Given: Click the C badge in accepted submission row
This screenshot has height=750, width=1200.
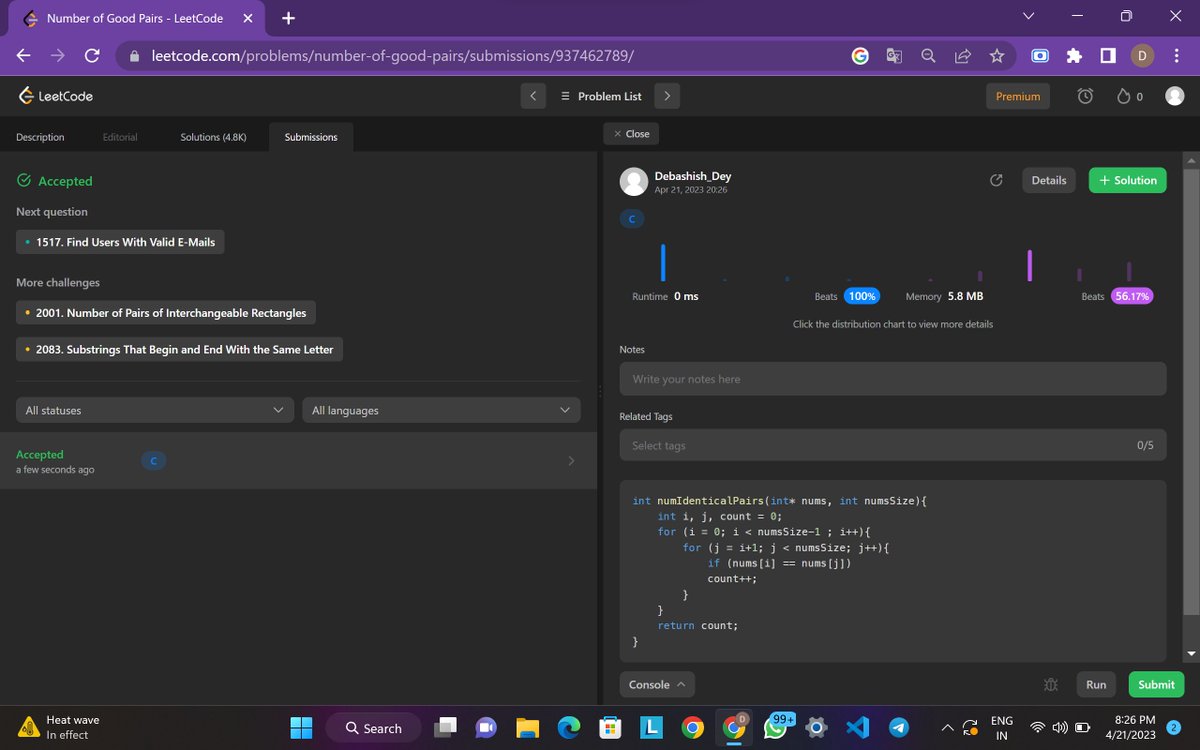Looking at the screenshot, I should [153, 461].
